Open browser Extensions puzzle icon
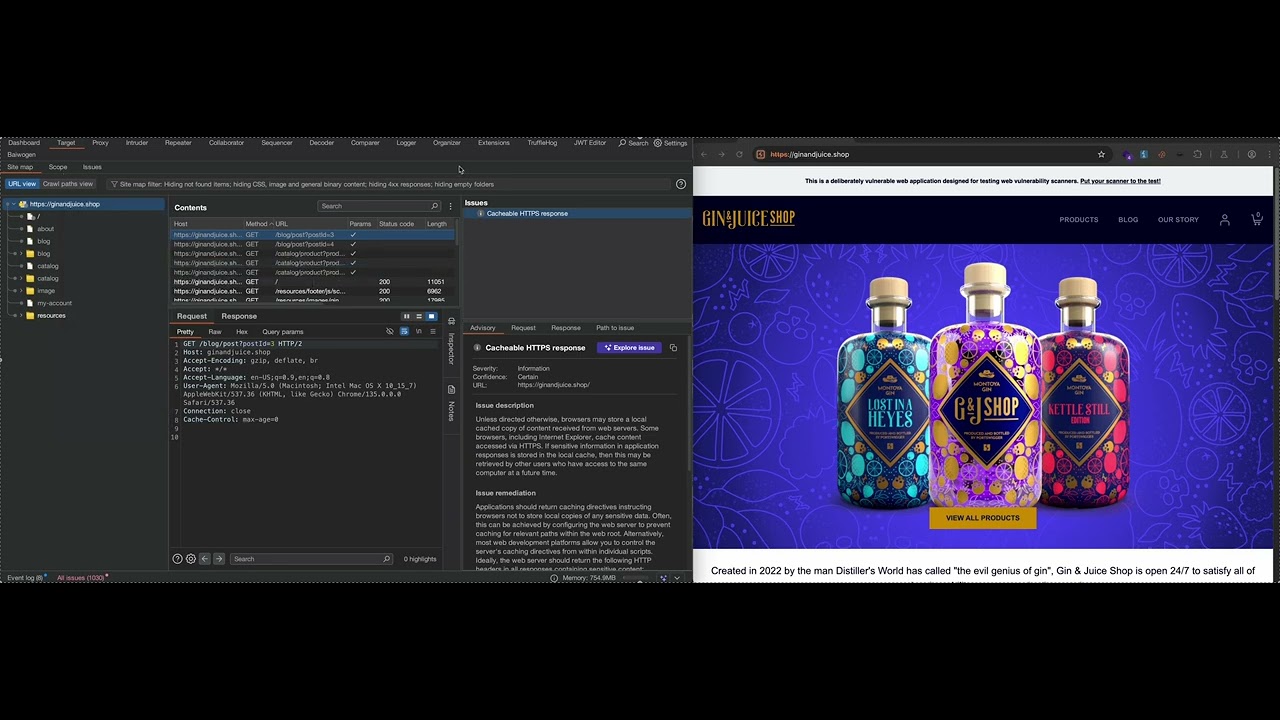Viewport: 1280px width, 720px height. tap(1197, 154)
